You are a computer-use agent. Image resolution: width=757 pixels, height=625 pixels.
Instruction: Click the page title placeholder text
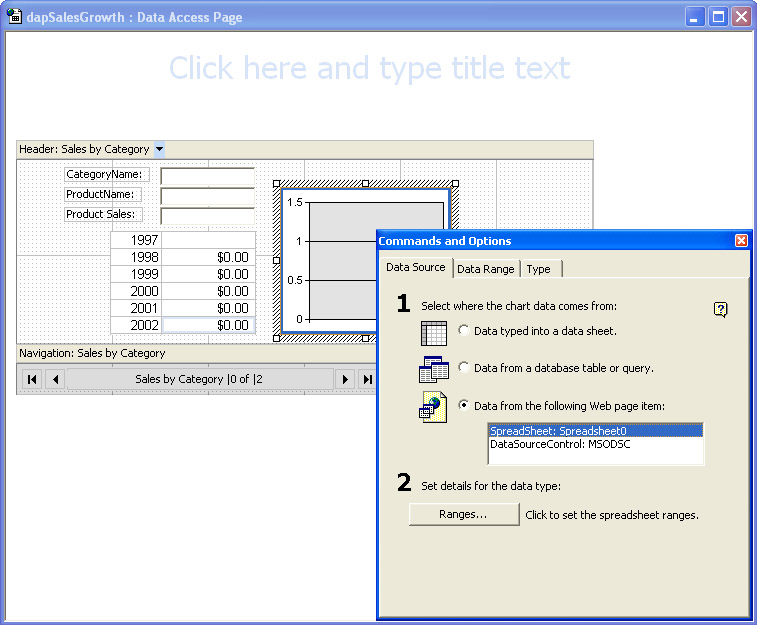[x=369, y=68]
